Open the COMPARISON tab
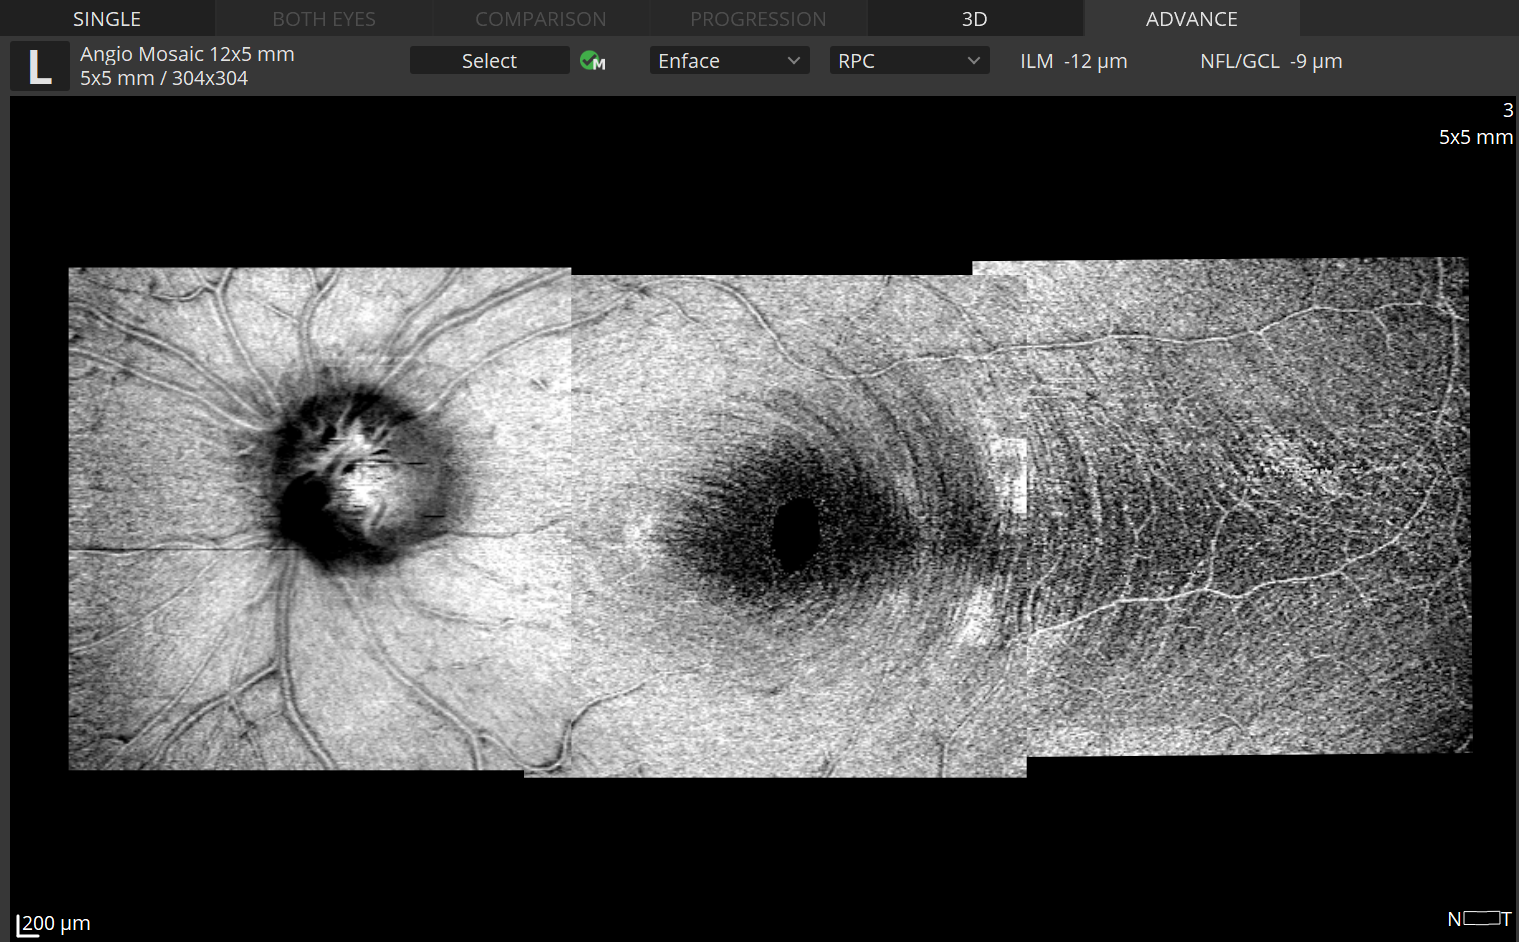The width and height of the screenshot is (1519, 942). [x=540, y=19]
